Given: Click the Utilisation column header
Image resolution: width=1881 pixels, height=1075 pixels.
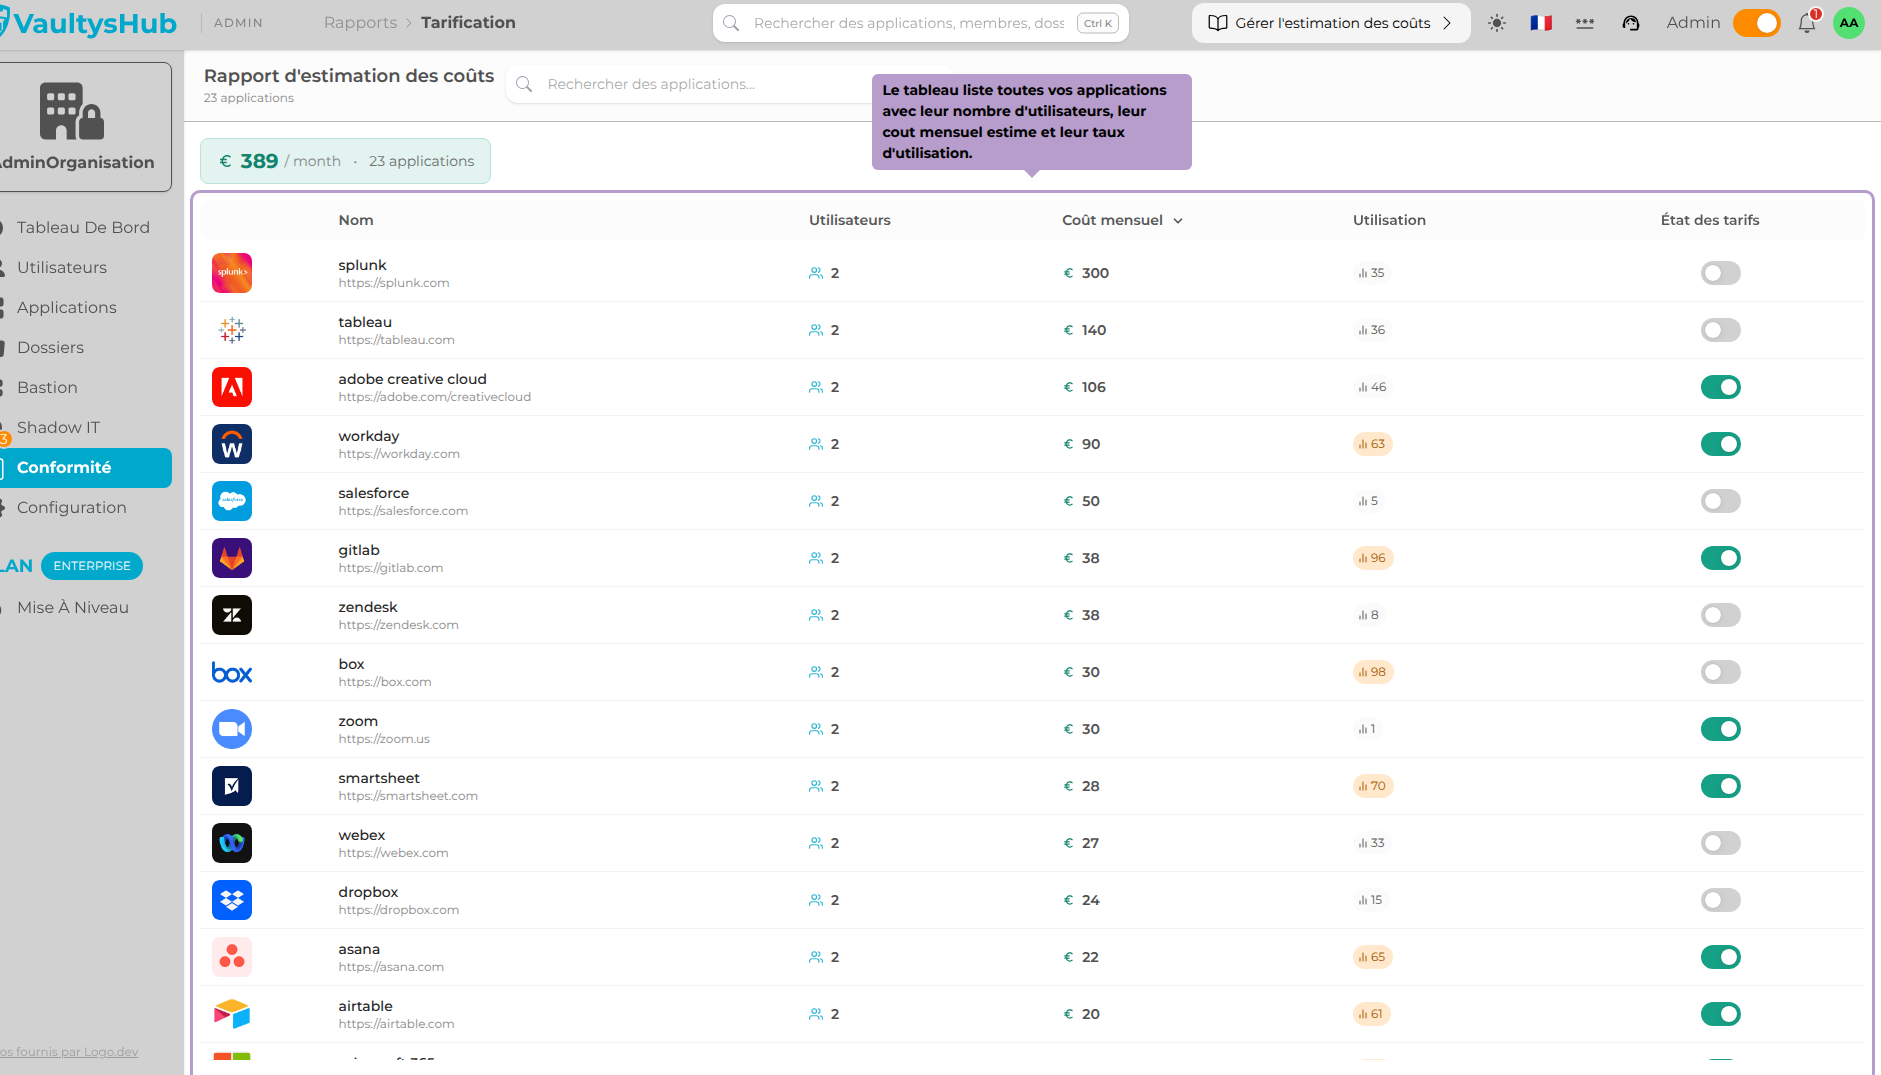Looking at the screenshot, I should click(1389, 221).
